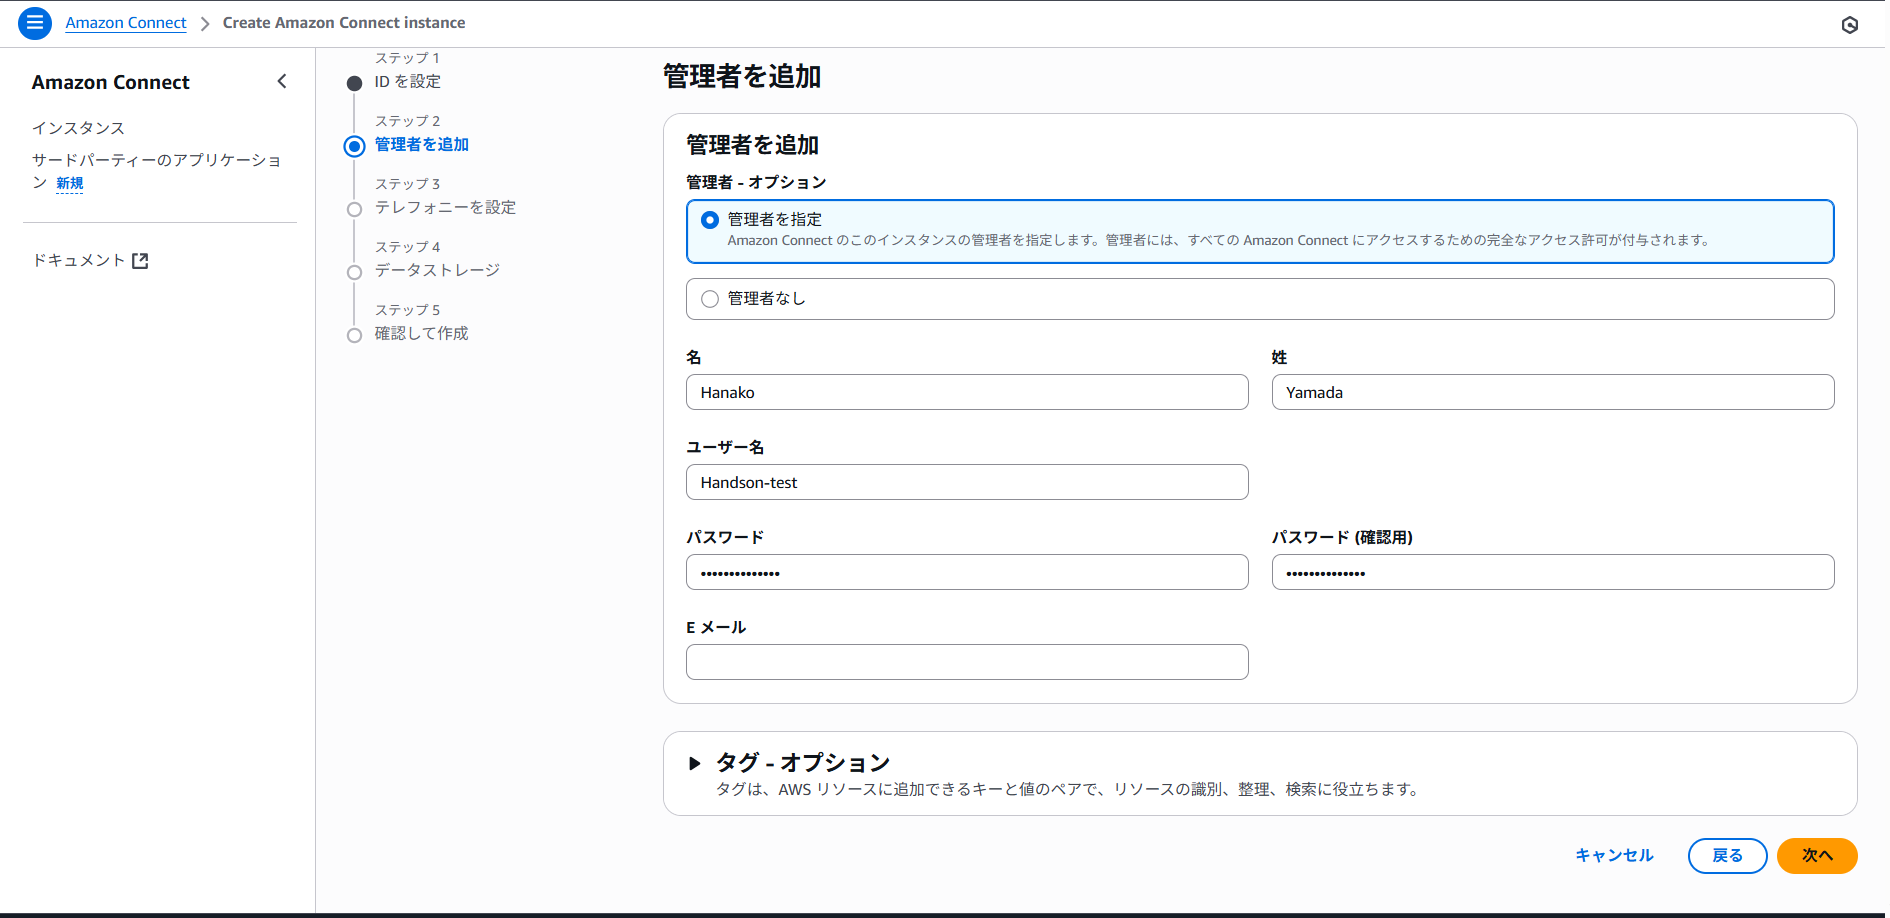Image resolution: width=1890 pixels, height=918 pixels.
Task: Select the 管理者なし radio option
Action: (710, 298)
